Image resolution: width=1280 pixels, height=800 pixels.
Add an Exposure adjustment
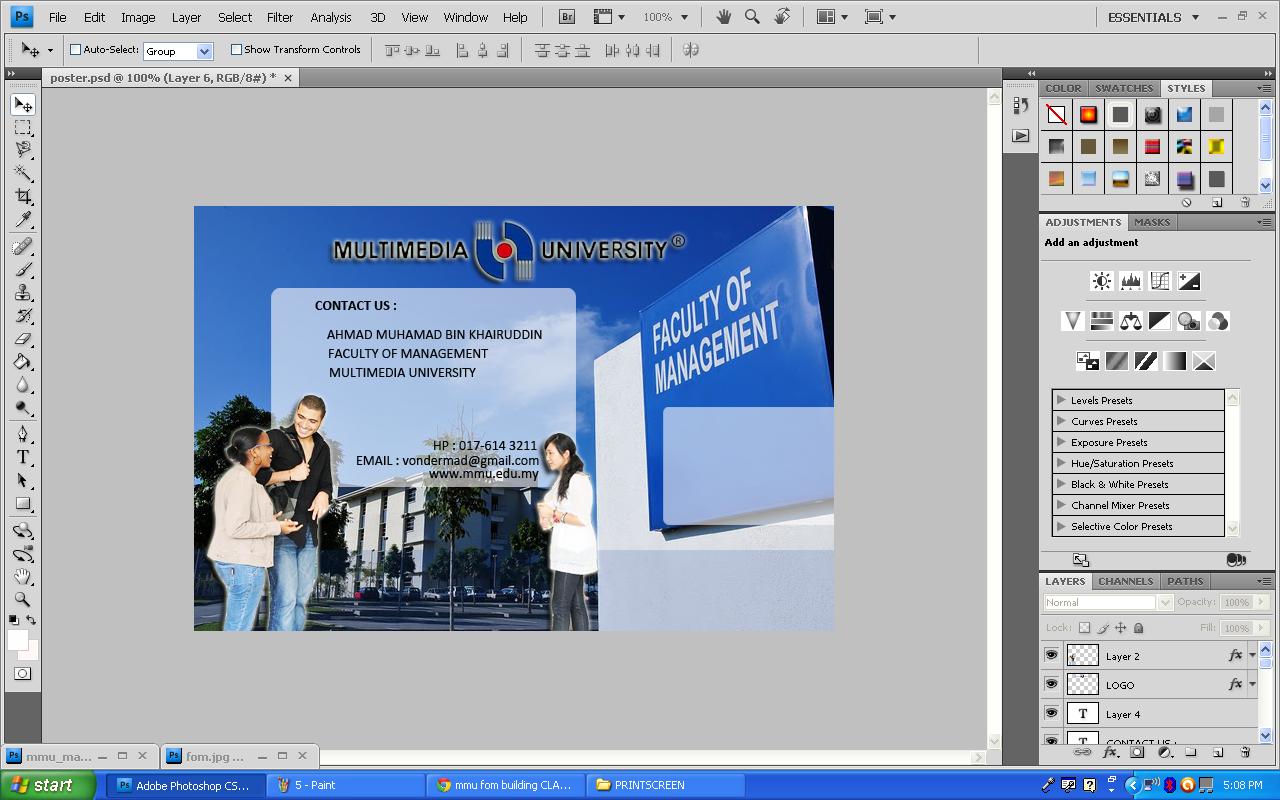1189,281
